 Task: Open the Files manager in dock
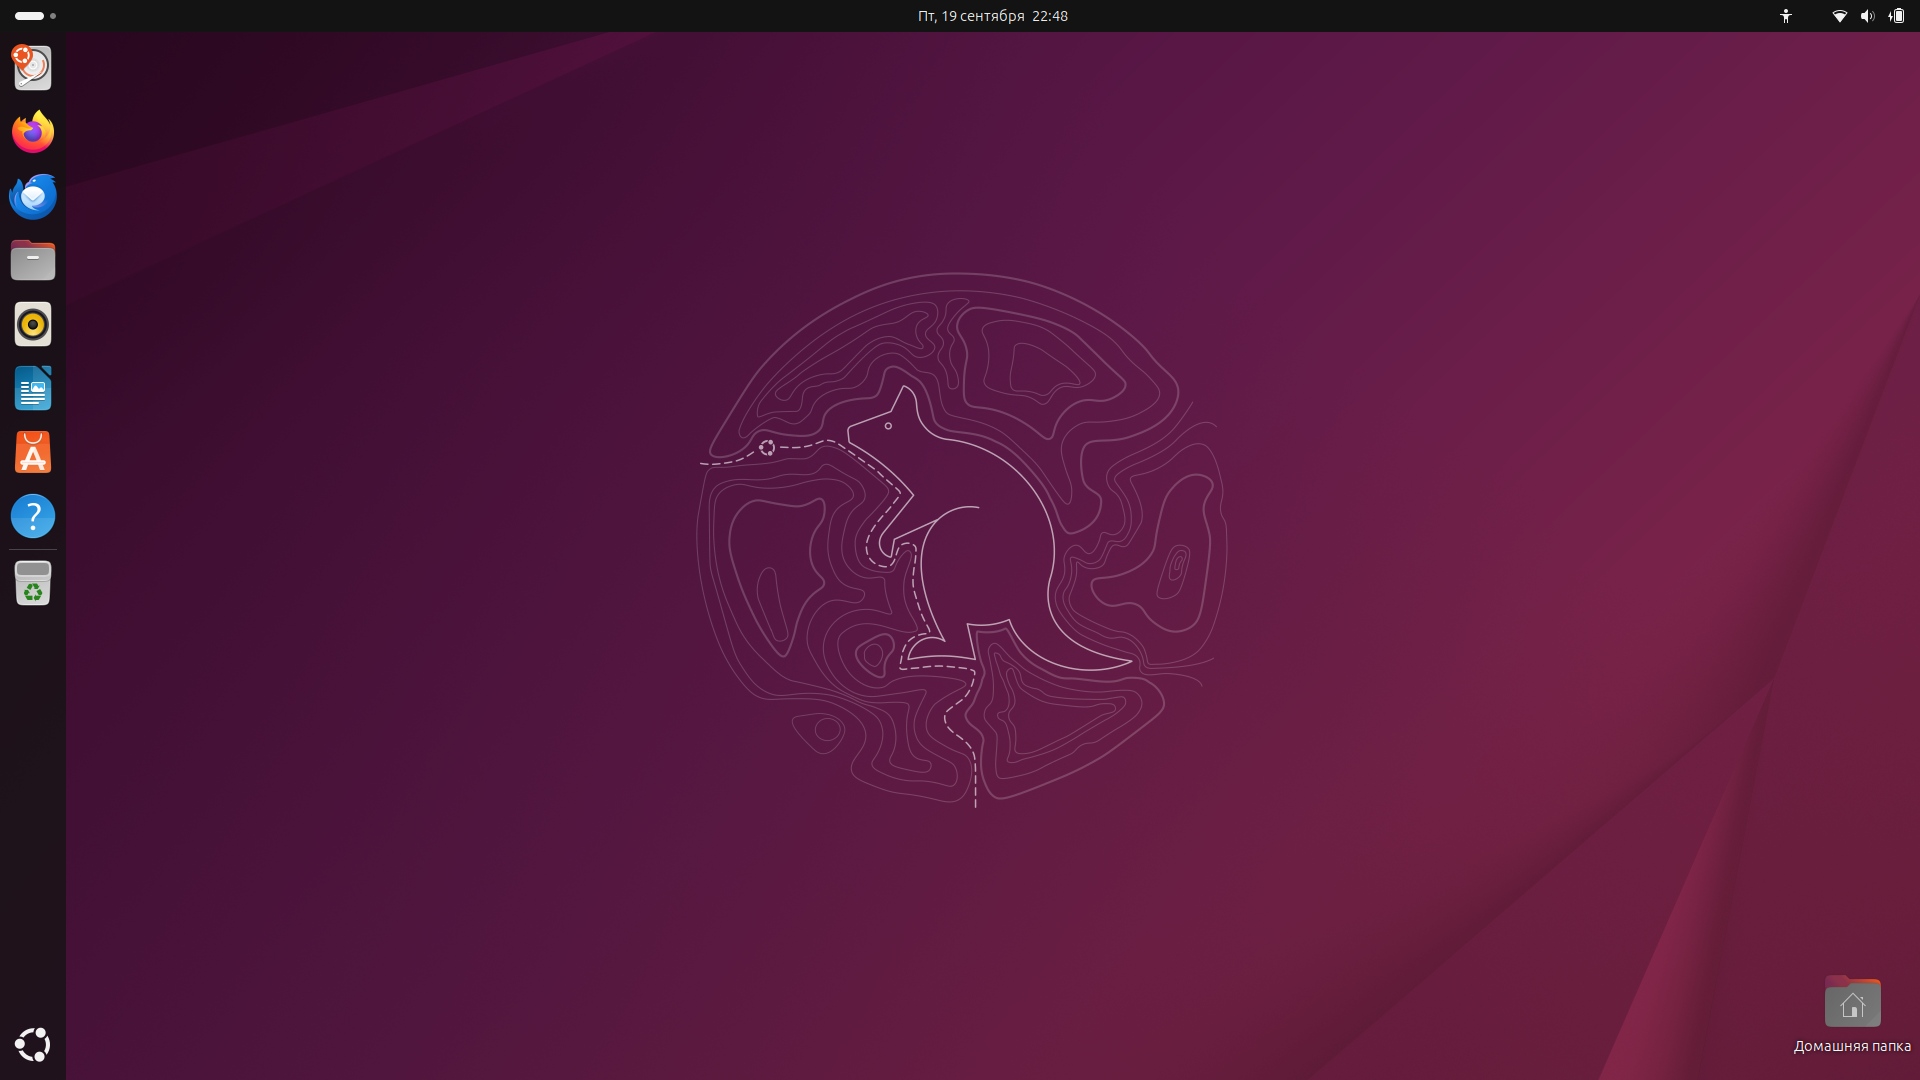pyautogui.click(x=33, y=260)
